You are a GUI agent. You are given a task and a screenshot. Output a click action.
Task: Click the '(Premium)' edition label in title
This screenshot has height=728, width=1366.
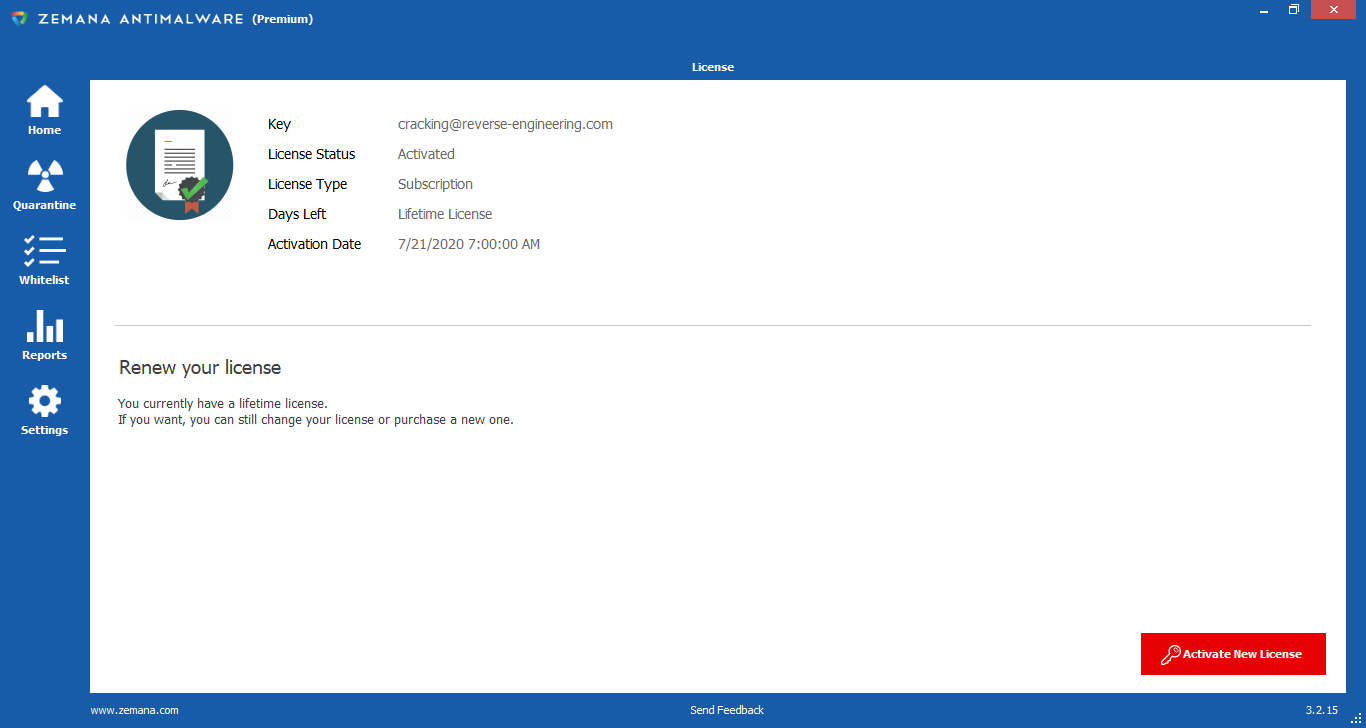283,19
